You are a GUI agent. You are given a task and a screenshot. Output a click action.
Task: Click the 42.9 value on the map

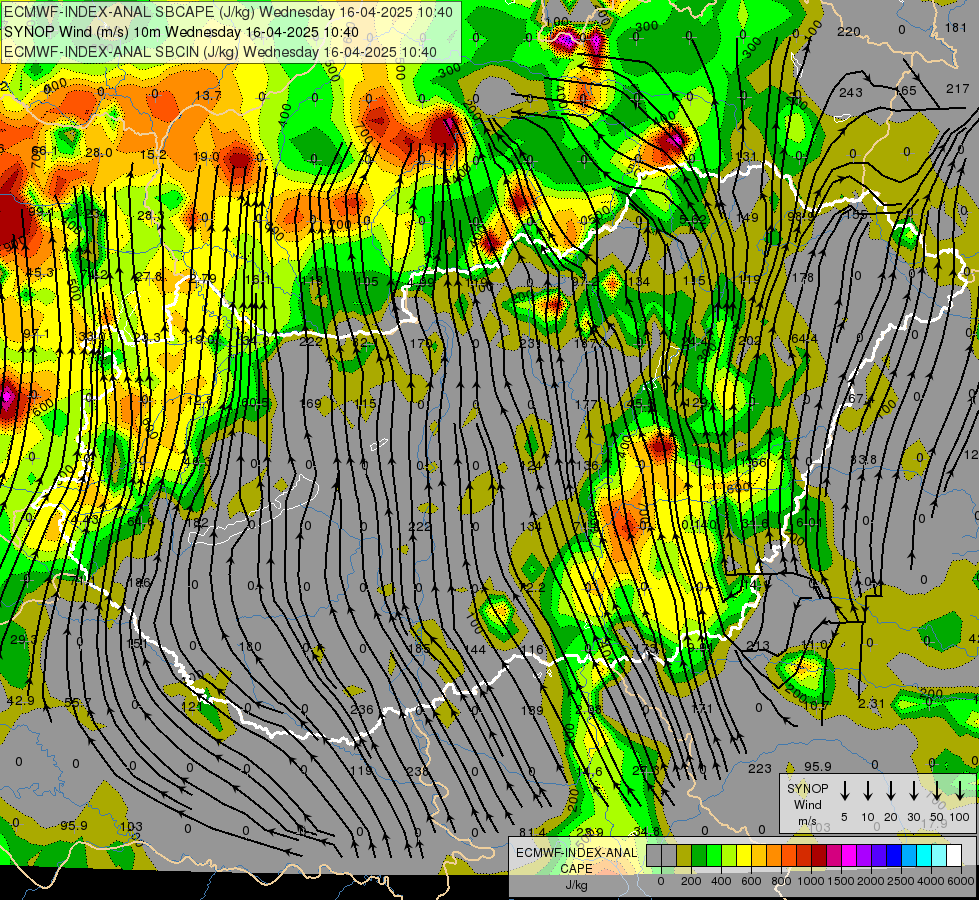point(21,701)
